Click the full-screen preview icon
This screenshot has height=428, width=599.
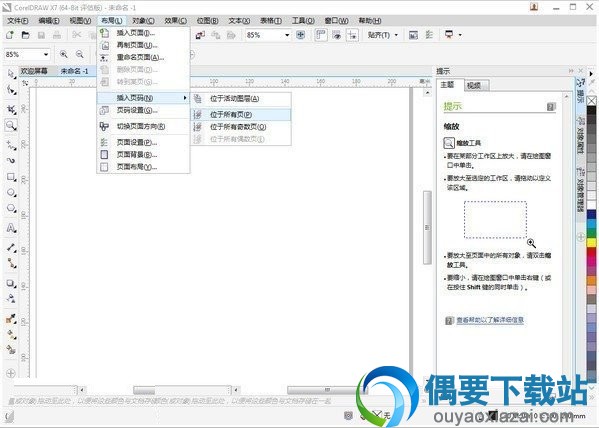[301, 35]
